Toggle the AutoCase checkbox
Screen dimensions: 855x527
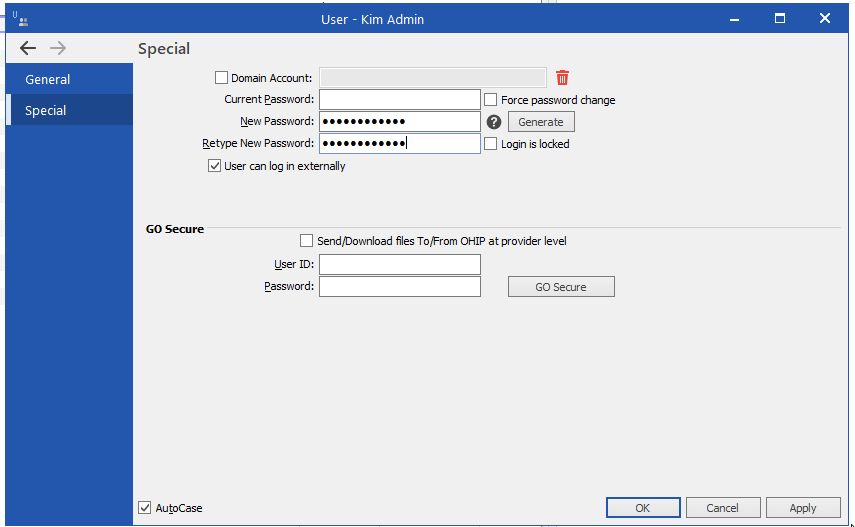tap(144, 508)
